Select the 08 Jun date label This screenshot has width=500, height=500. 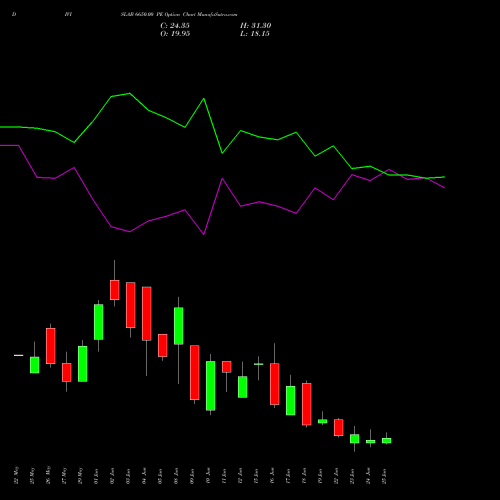pyautogui.click(x=176, y=476)
